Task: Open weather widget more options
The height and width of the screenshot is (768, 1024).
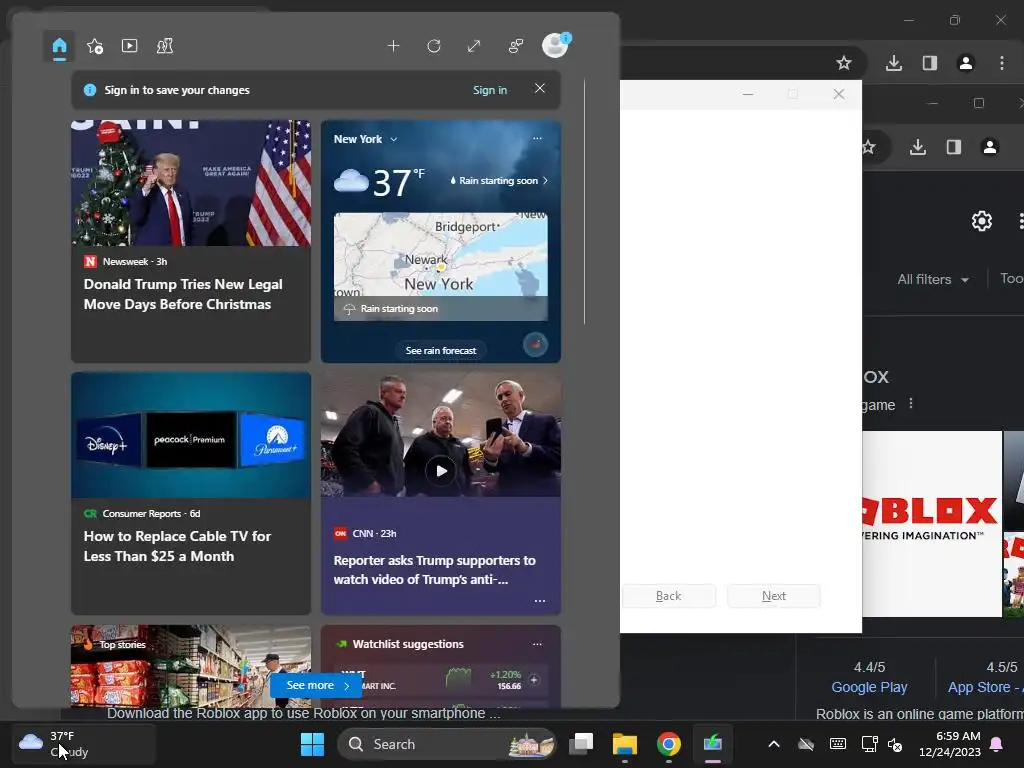Action: coord(537,138)
